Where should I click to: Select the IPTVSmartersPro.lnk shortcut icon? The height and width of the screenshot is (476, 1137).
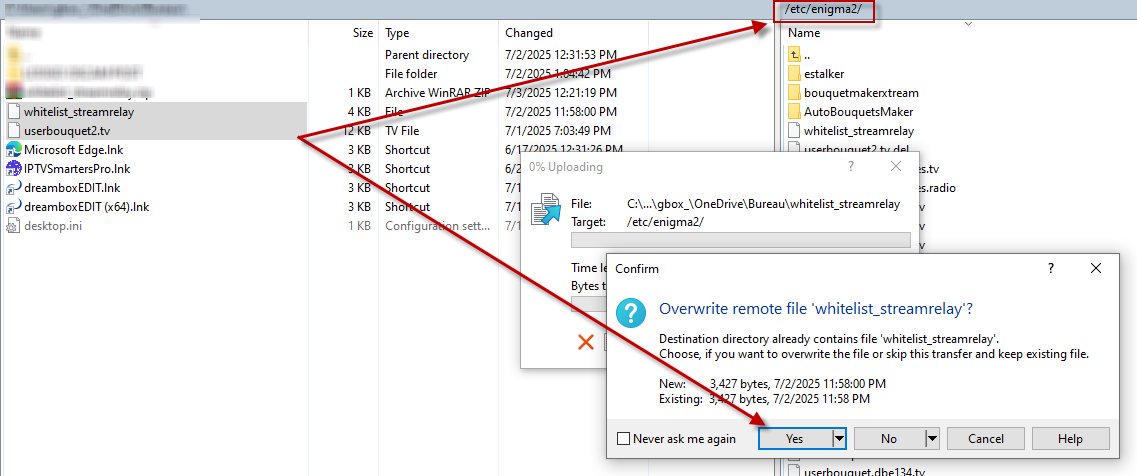pyautogui.click(x=14, y=168)
